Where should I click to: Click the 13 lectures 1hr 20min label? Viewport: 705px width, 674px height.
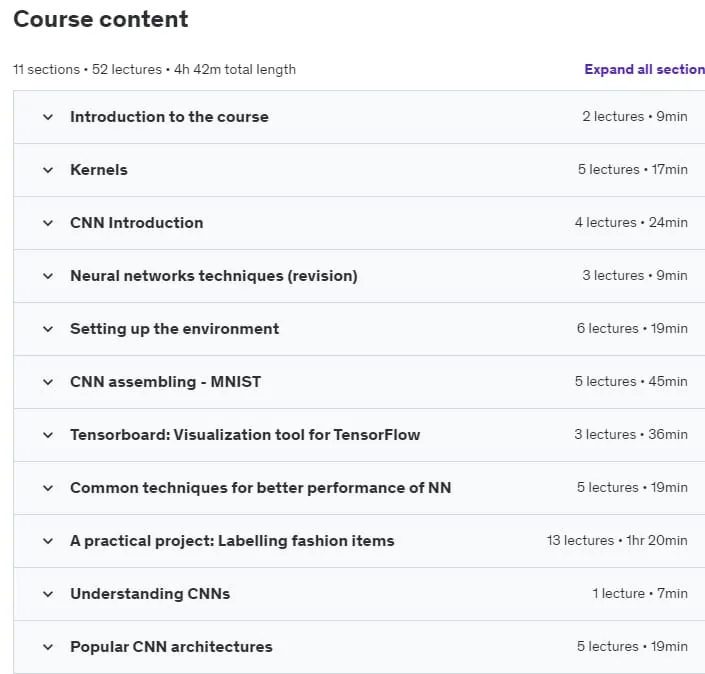(x=617, y=540)
